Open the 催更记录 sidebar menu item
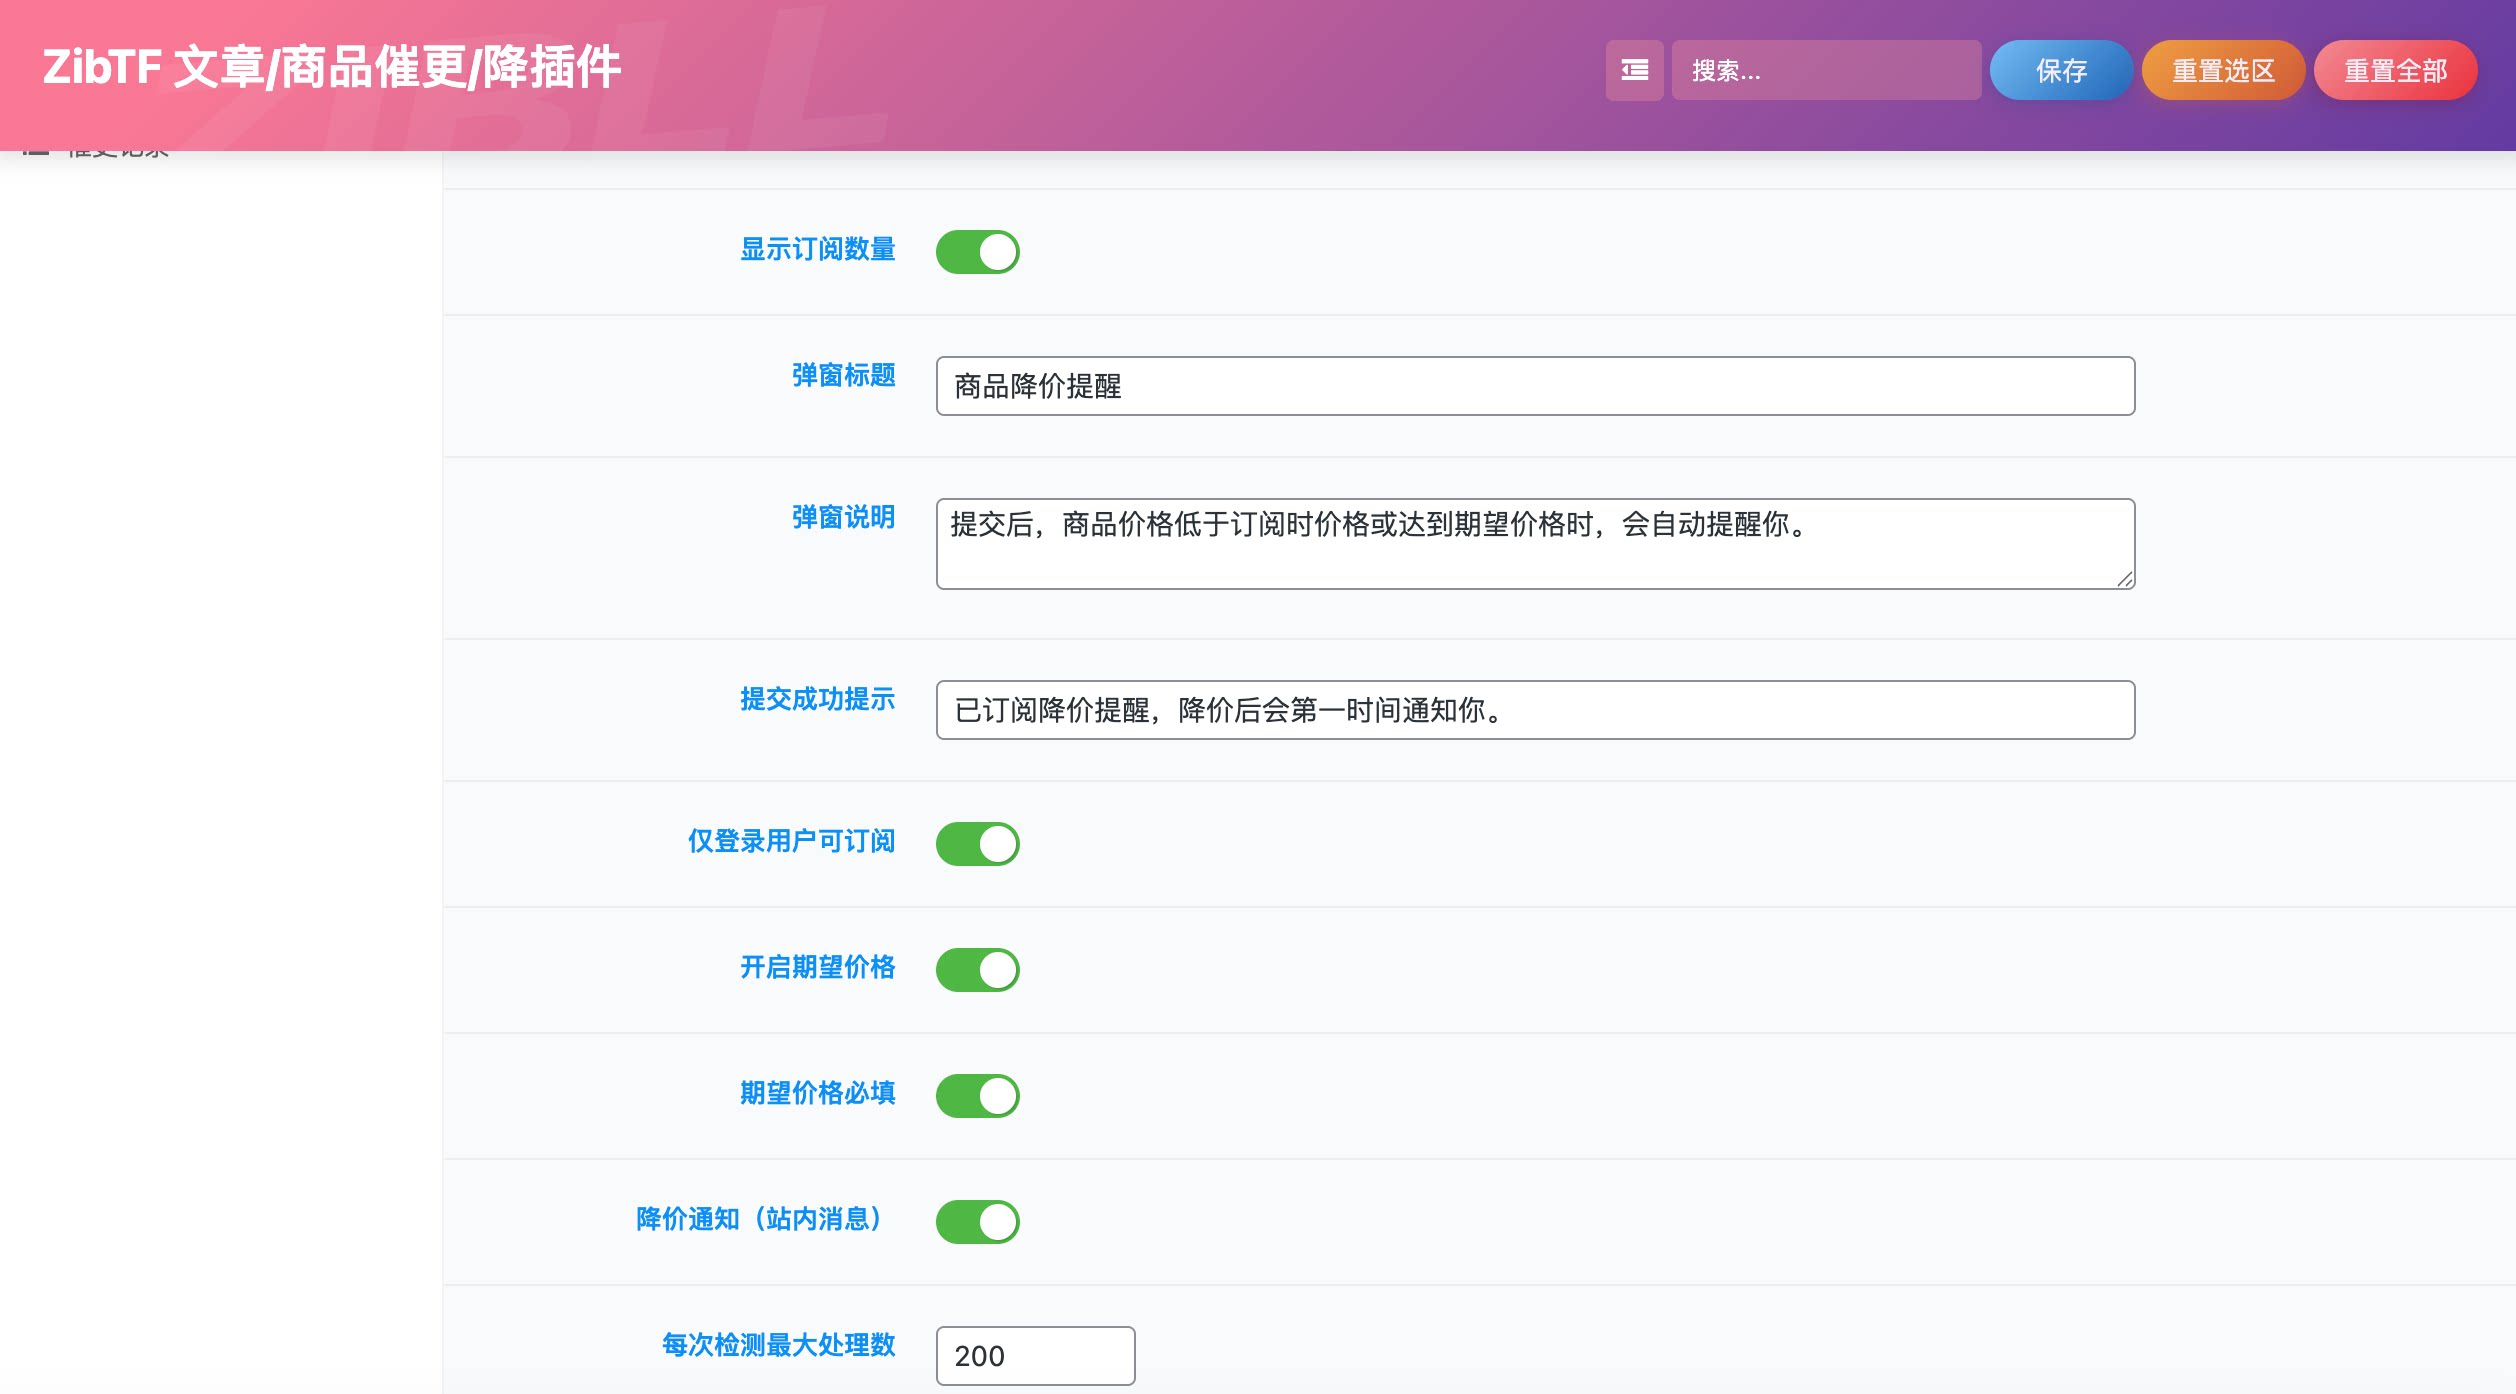This screenshot has width=2516, height=1394. (x=117, y=148)
